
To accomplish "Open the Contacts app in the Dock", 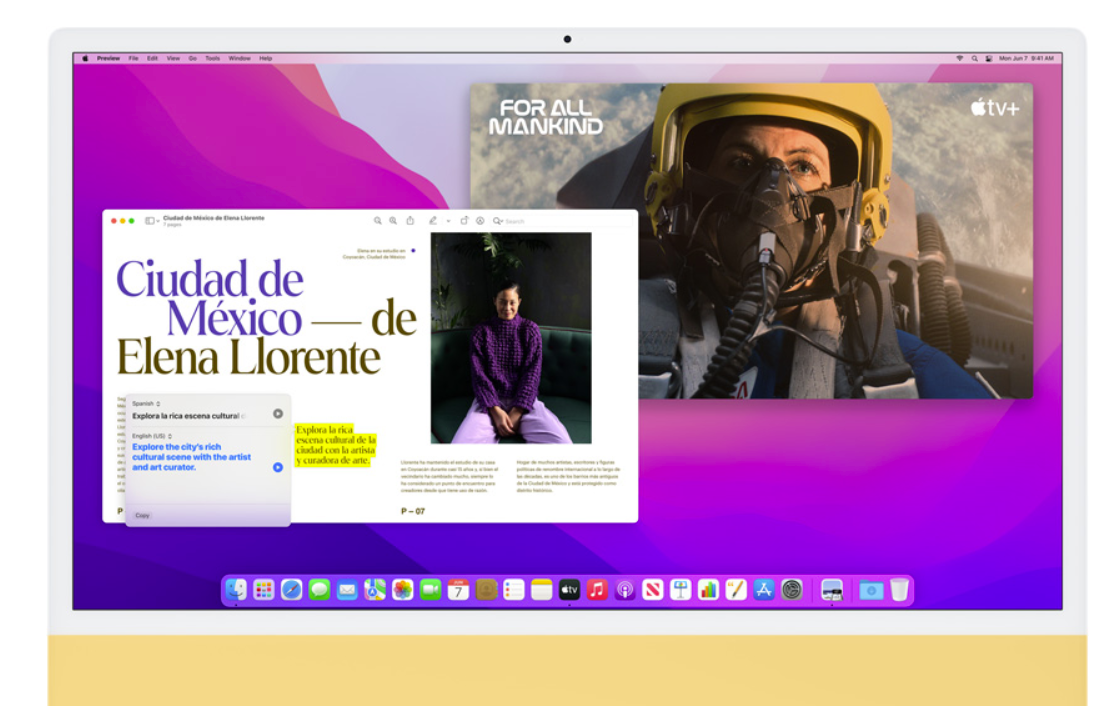I will [x=486, y=590].
